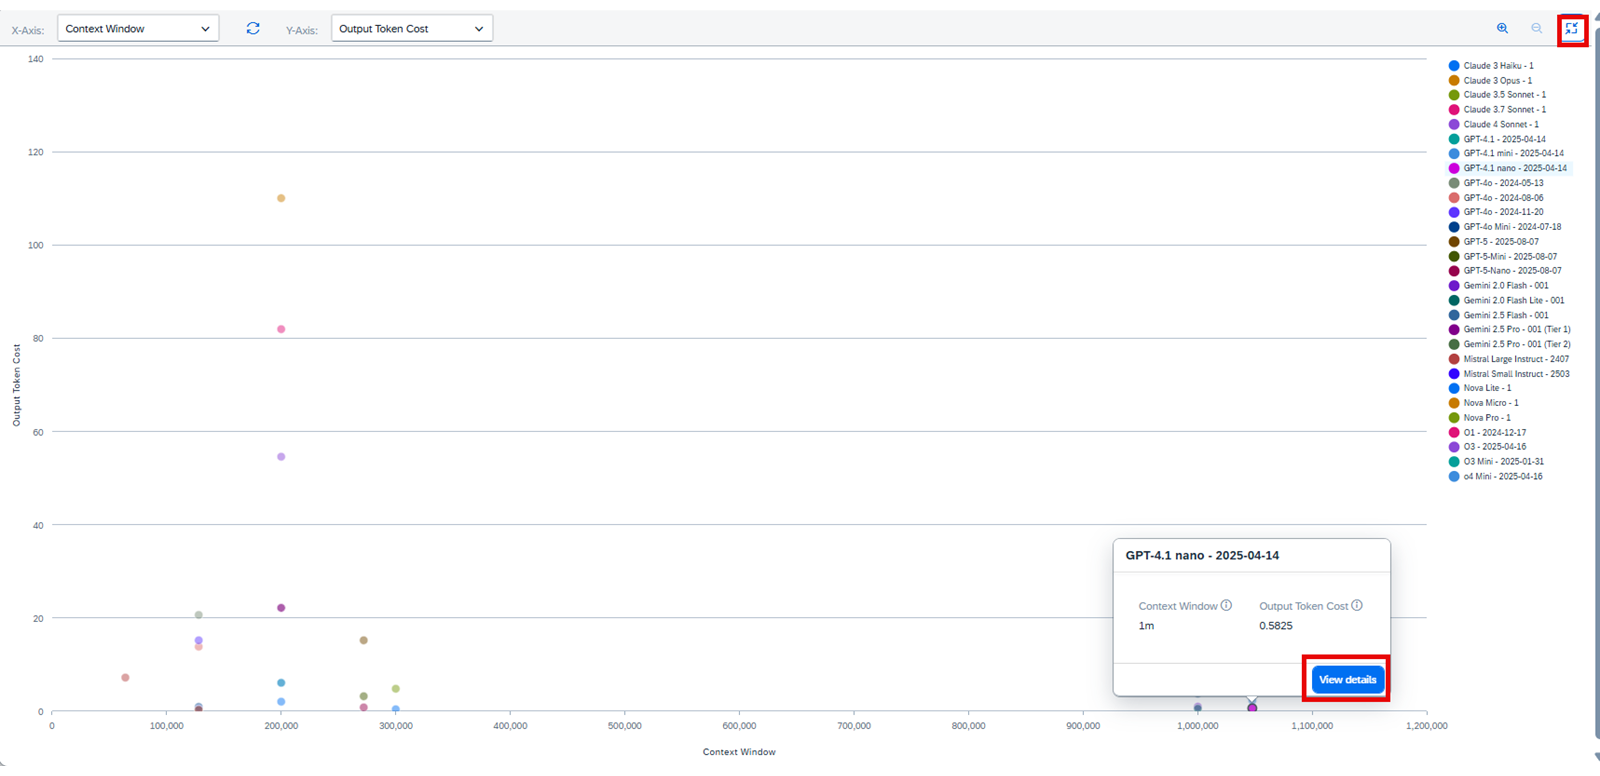The width and height of the screenshot is (1600, 776).
Task: Select GPT-5-Nano - 2025-08-07 in the legend
Action: (x=1505, y=271)
